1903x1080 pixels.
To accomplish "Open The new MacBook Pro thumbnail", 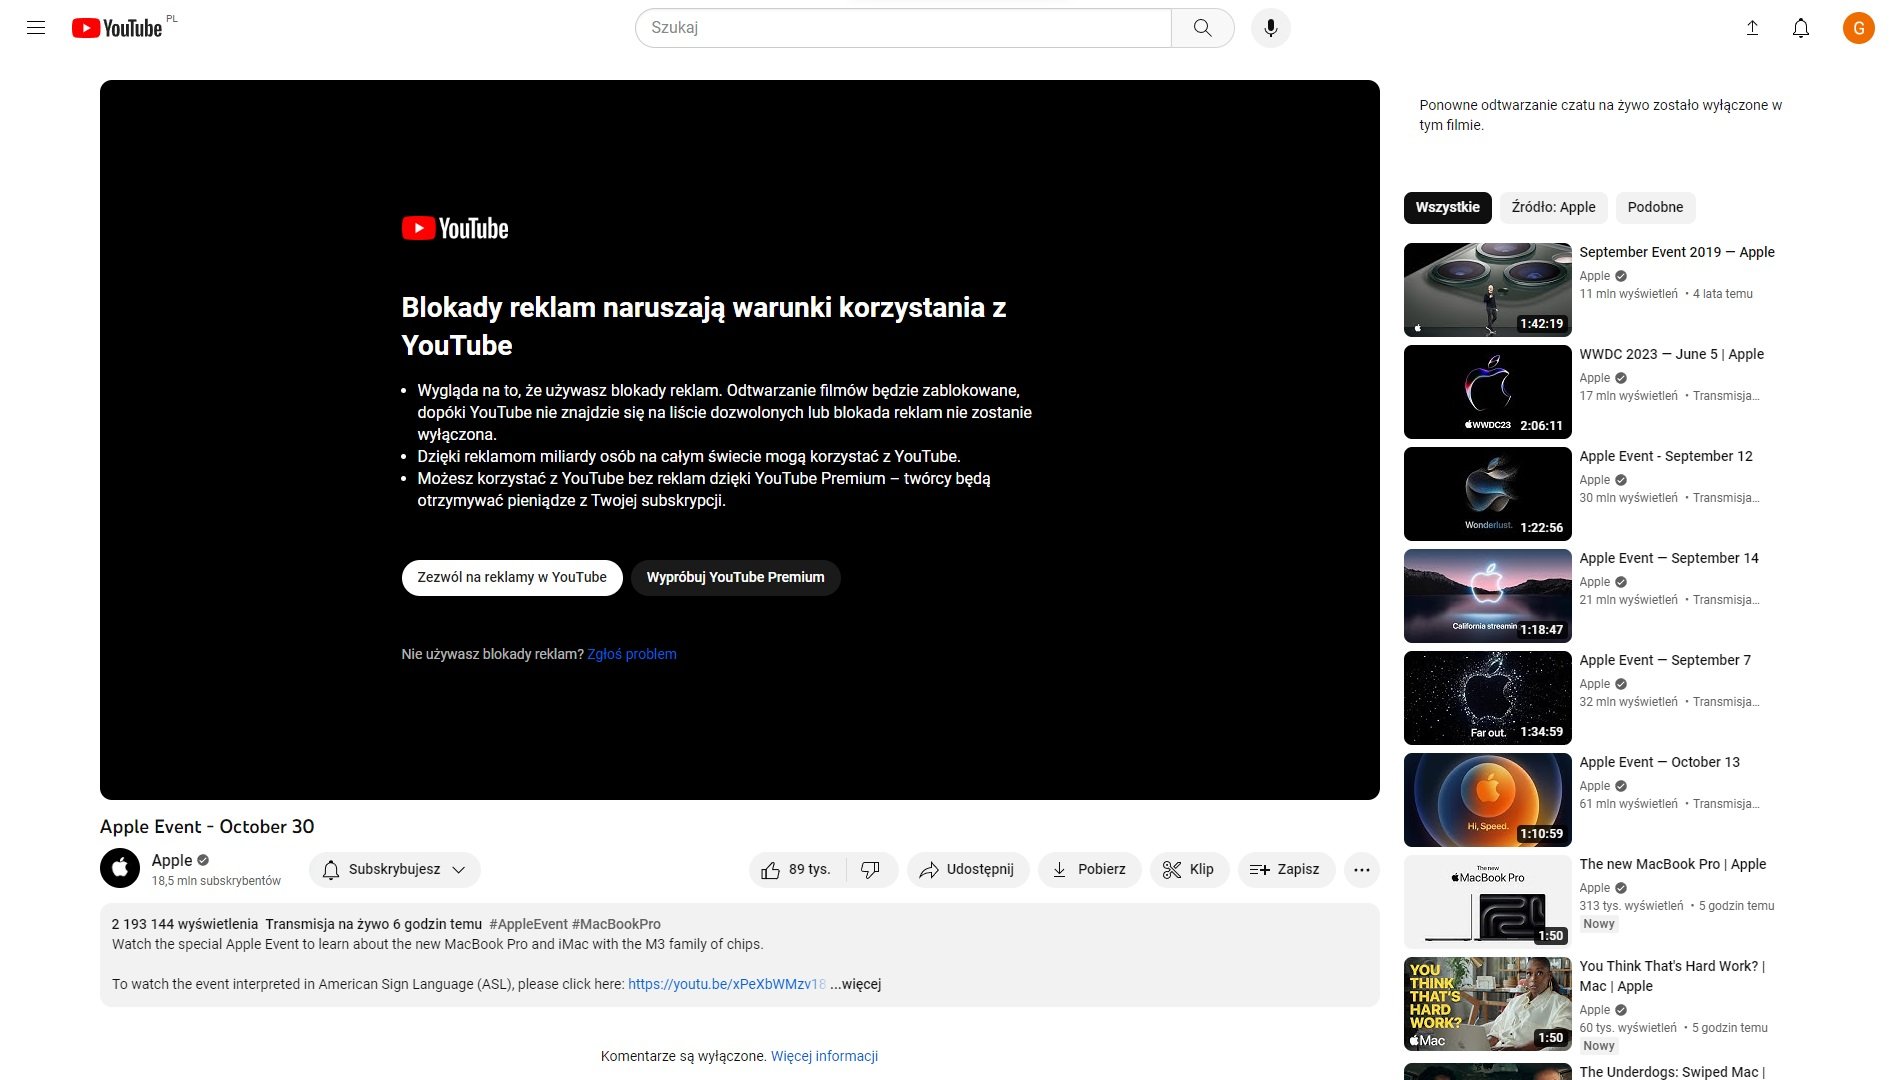I will (x=1487, y=902).
